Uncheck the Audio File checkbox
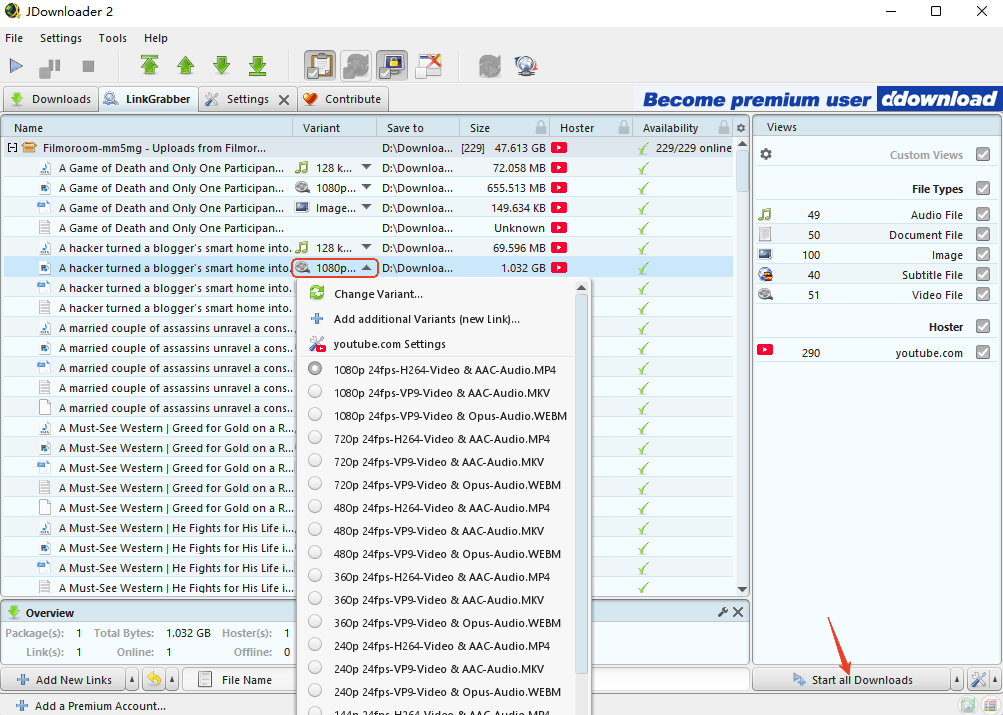This screenshot has width=1003, height=715. (x=983, y=214)
